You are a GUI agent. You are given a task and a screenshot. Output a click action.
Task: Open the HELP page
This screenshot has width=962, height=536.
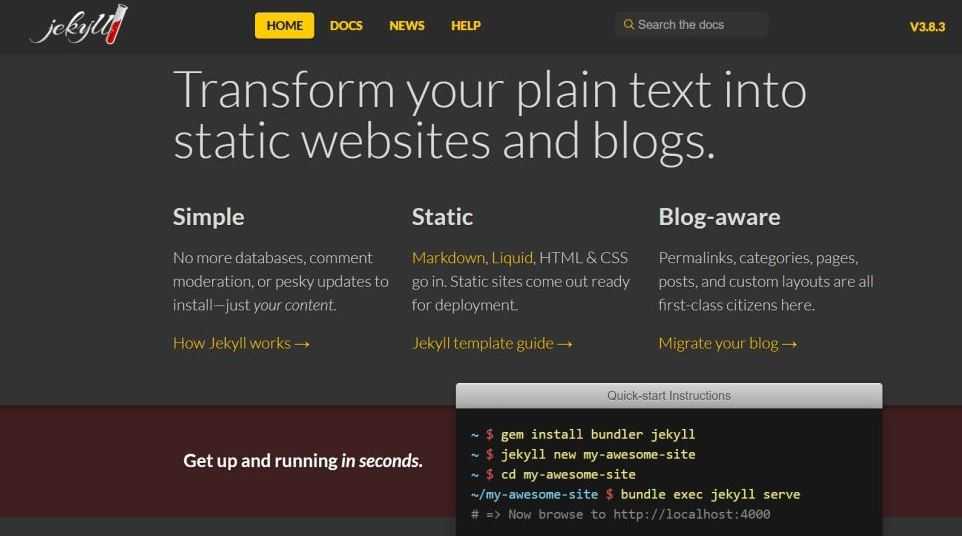466,26
